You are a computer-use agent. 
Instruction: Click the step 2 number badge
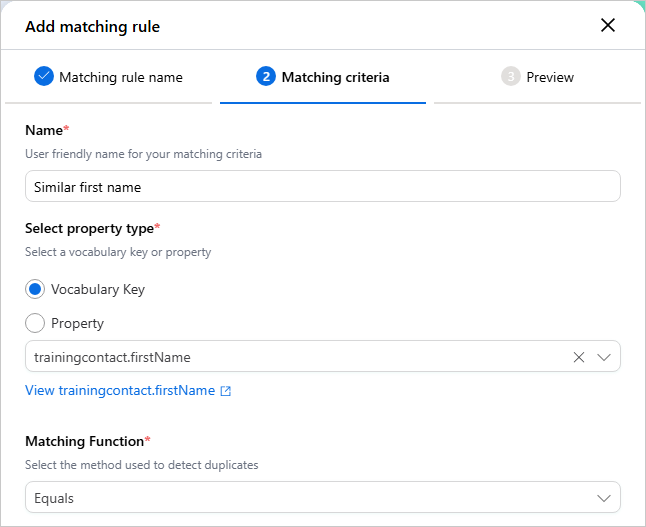click(x=266, y=76)
